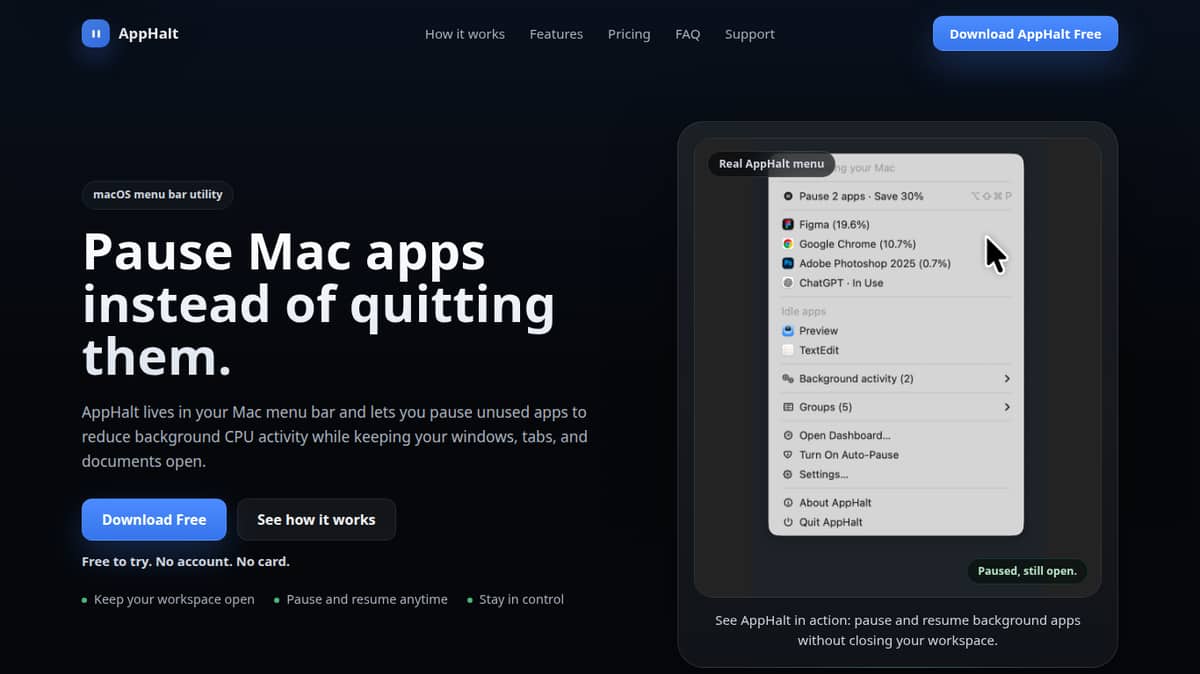Click the macOS menu bar utility badge
Screen dimensions: 1200x674
[x=158, y=195]
